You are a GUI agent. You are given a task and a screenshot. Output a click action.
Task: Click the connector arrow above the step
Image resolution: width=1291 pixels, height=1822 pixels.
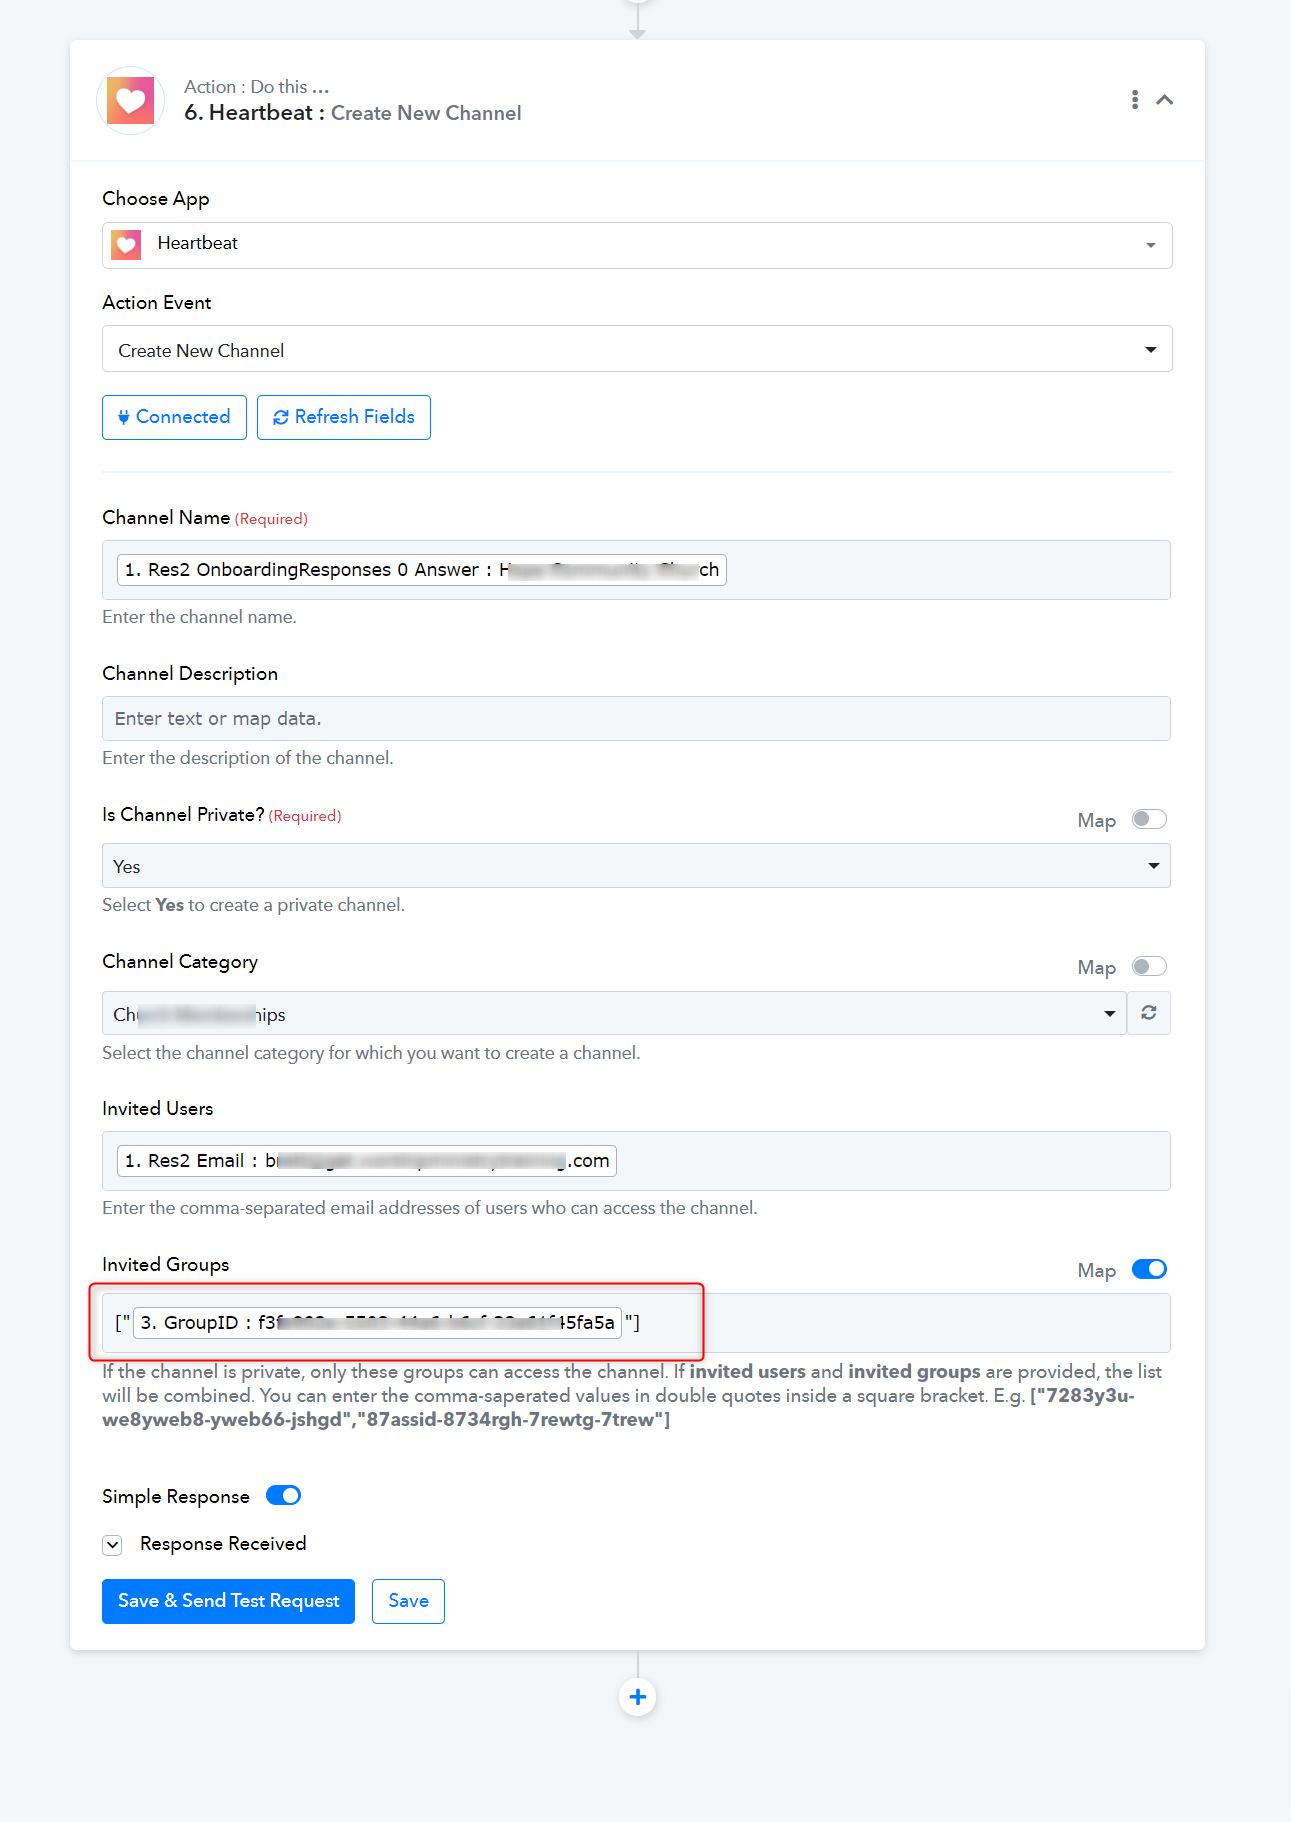(x=637, y=22)
